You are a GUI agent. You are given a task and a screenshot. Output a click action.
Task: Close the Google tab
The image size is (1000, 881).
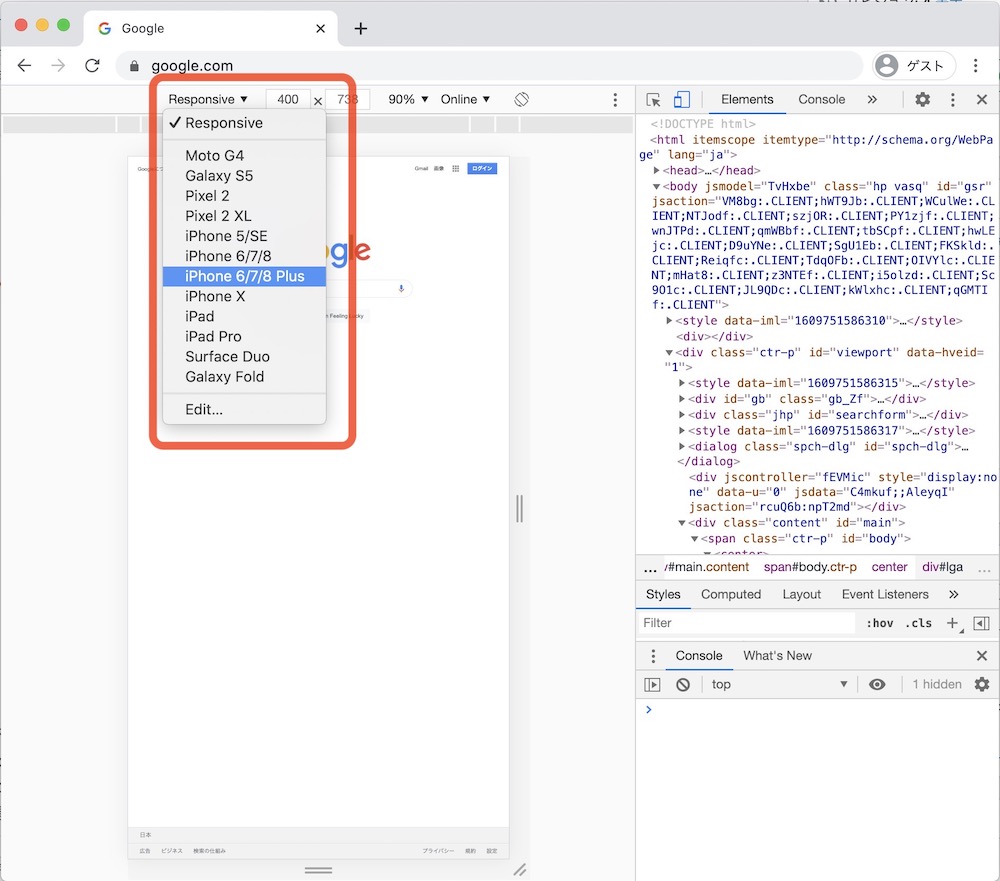(320, 29)
